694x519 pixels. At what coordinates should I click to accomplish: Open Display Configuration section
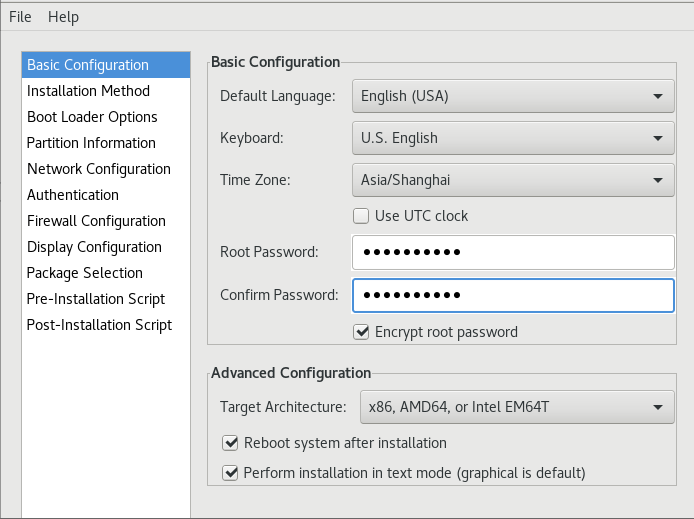click(x=94, y=247)
